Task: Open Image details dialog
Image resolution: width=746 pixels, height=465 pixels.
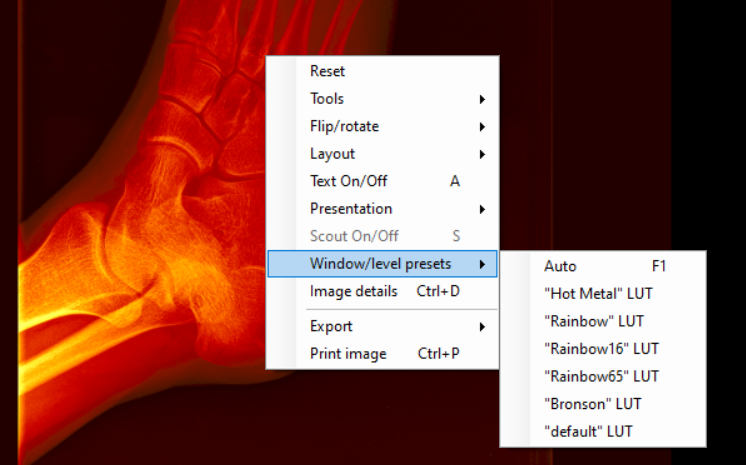Action: pyautogui.click(x=383, y=291)
